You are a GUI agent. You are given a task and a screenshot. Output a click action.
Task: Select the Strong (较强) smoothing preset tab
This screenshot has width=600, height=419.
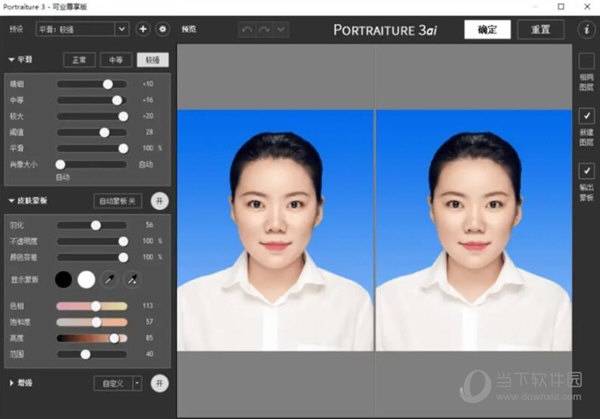[152, 60]
